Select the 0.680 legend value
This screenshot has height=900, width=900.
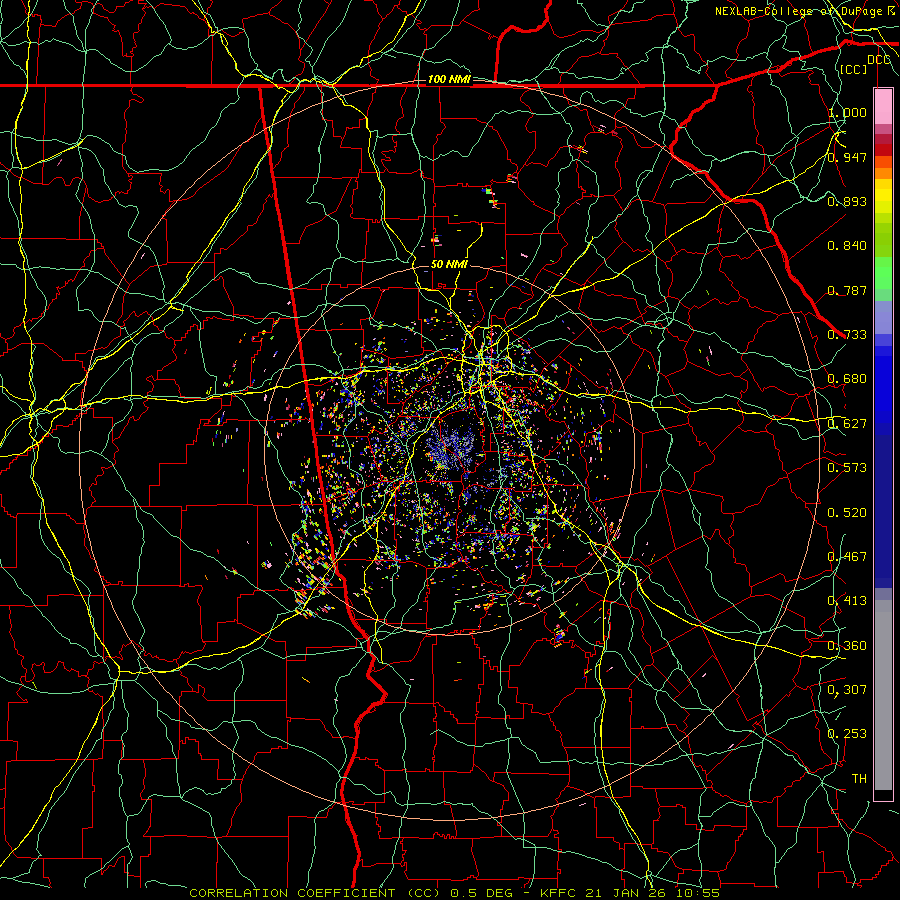point(847,379)
